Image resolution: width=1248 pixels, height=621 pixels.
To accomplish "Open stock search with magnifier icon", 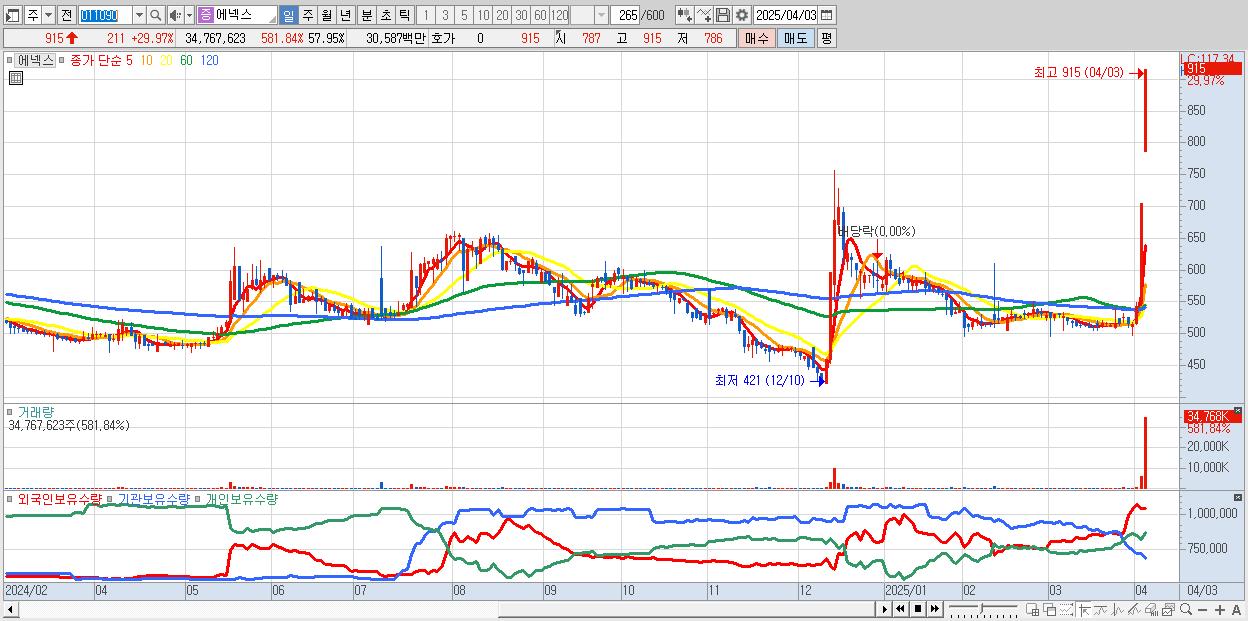I will (x=155, y=15).
